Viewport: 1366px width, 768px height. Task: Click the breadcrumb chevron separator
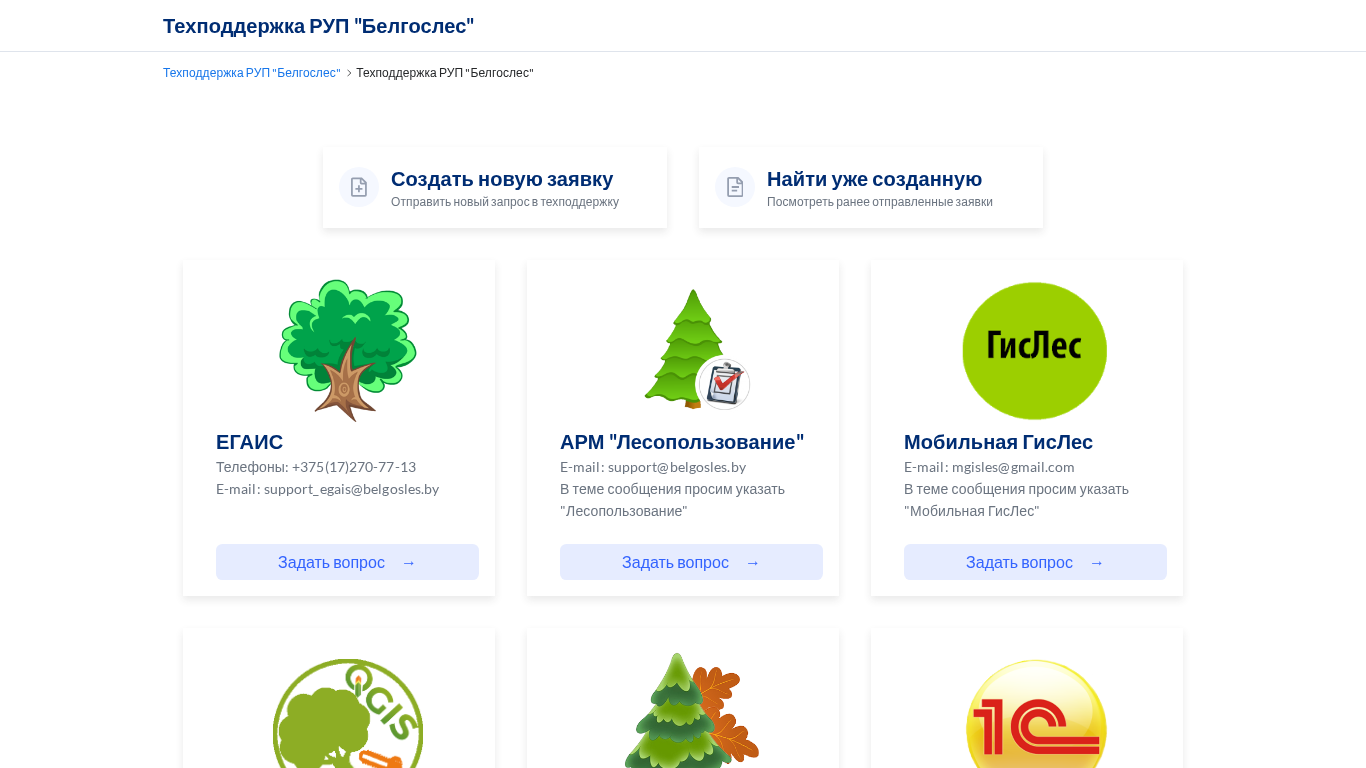click(349, 73)
